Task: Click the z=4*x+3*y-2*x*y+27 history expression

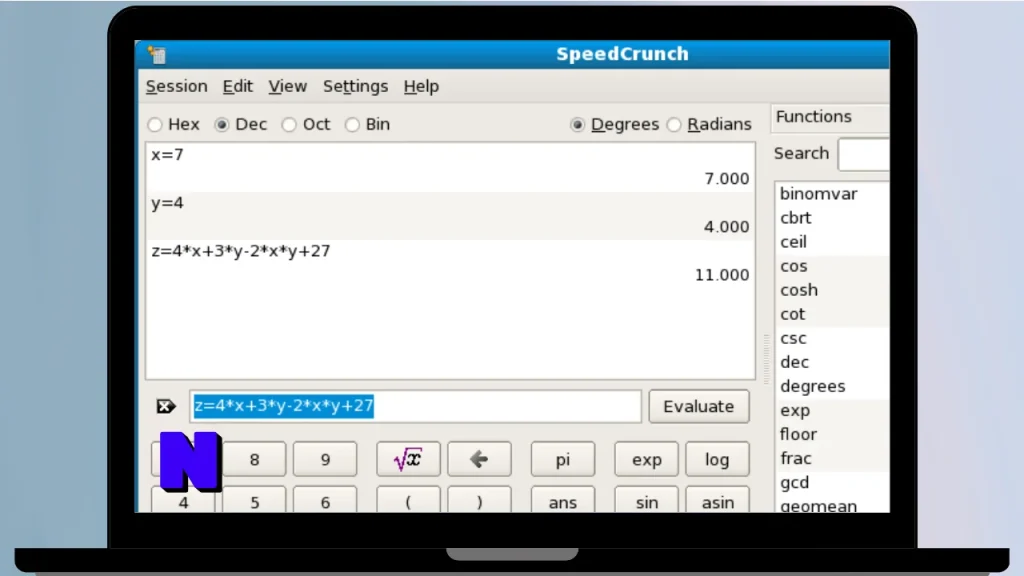Action: [240, 251]
